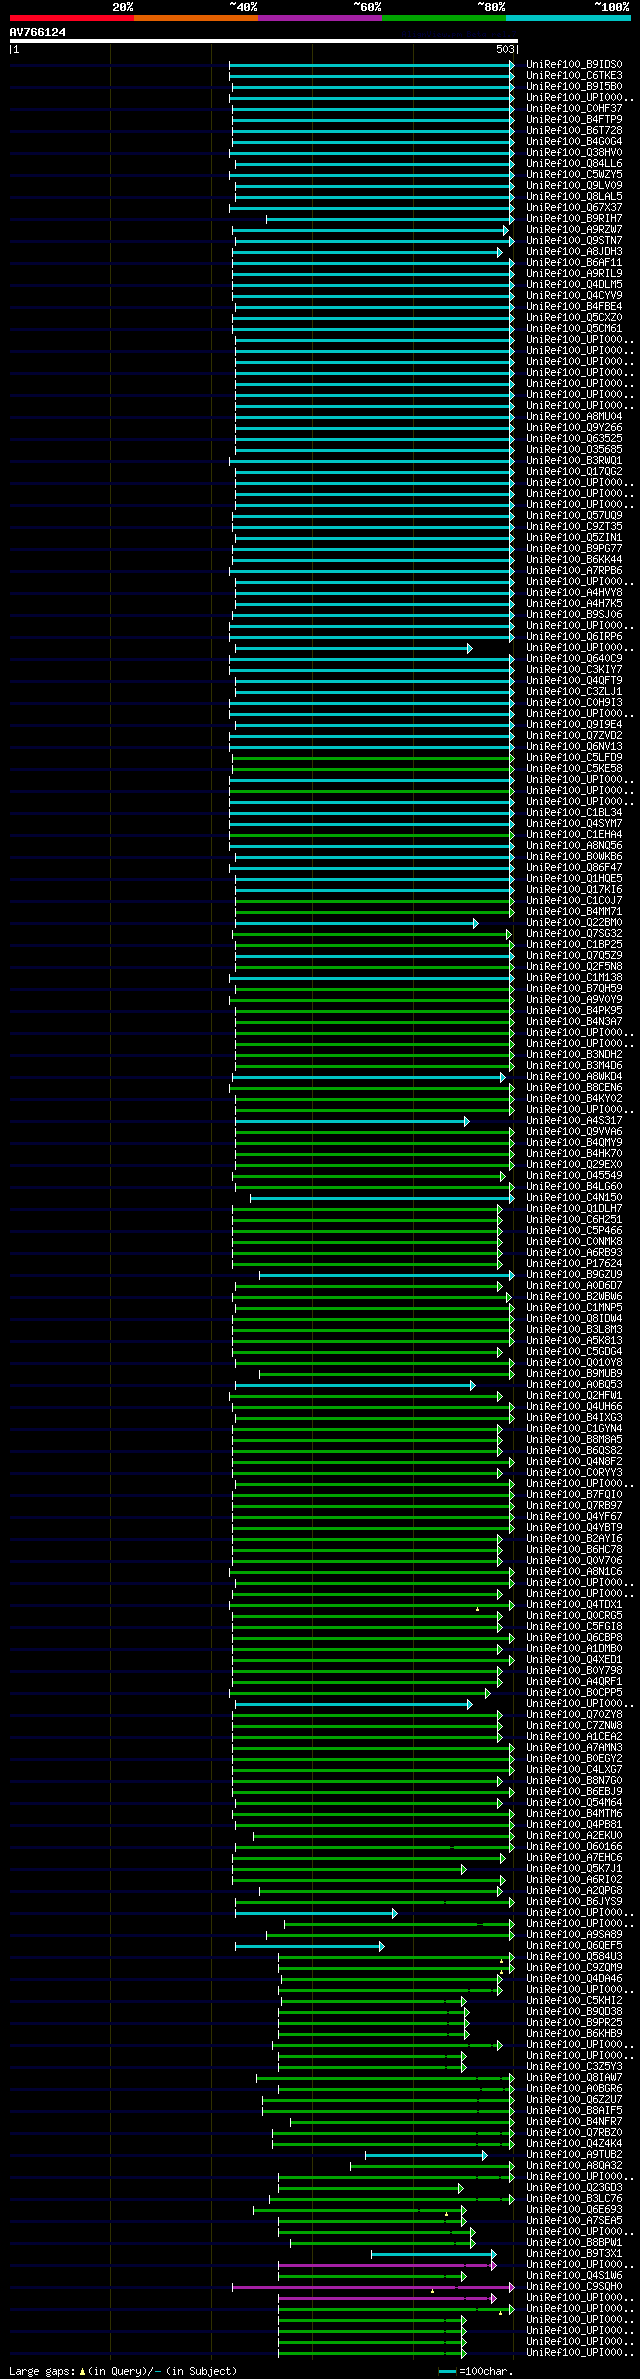Select the UniRef100_Q38HV0 label
Viewport: 640px width, 2379px height.
tap(574, 152)
